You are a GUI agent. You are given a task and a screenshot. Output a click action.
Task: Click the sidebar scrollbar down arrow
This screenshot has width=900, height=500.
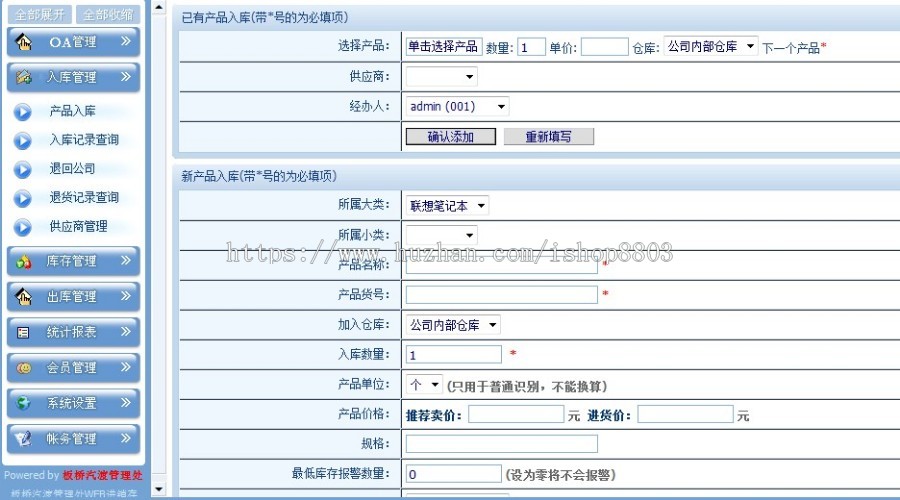point(159,490)
